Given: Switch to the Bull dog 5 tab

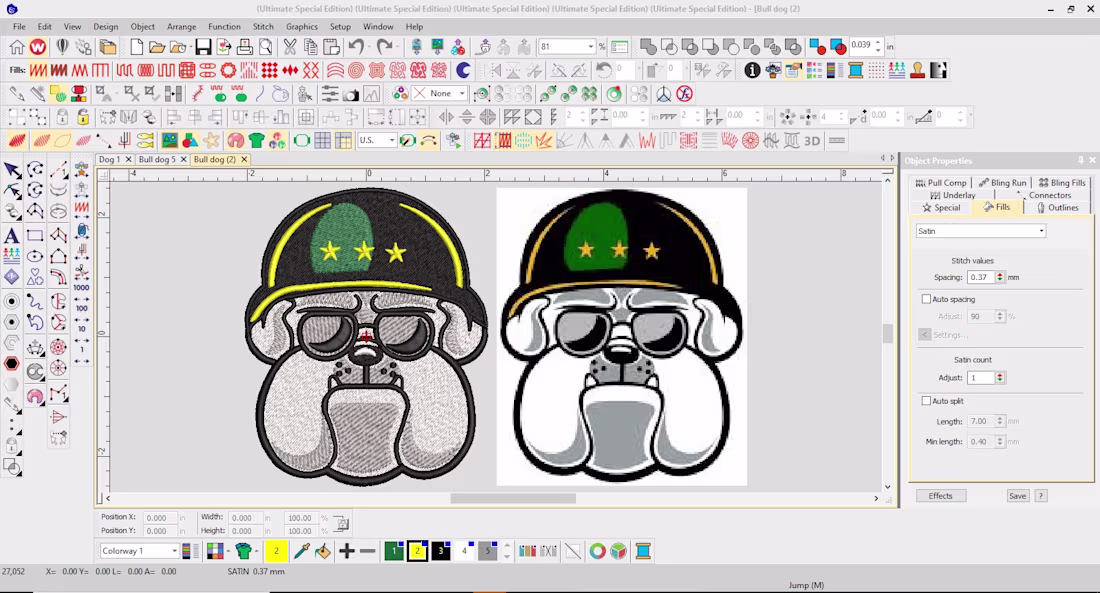Looking at the screenshot, I should pyautogui.click(x=157, y=159).
